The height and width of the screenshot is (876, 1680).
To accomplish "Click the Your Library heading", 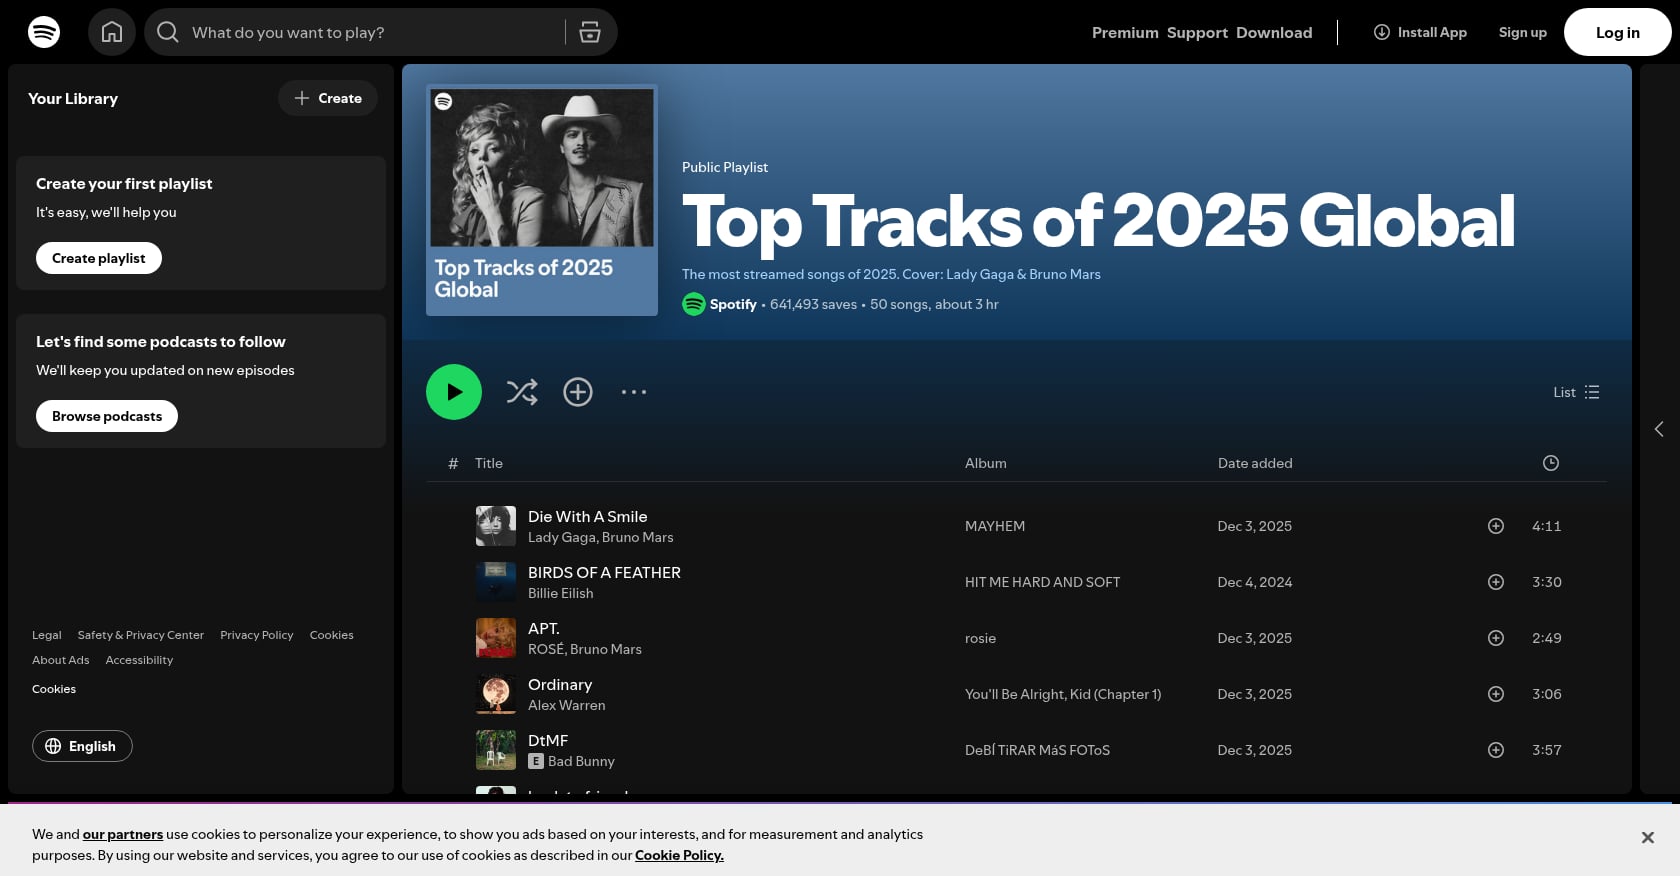I will click(x=73, y=98).
